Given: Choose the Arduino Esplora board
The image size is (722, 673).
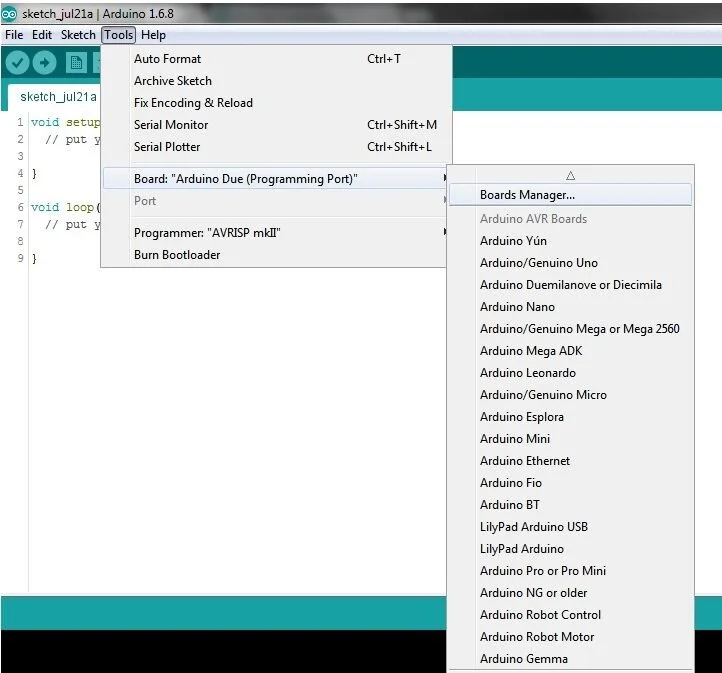Looking at the screenshot, I should tap(570, 417).
